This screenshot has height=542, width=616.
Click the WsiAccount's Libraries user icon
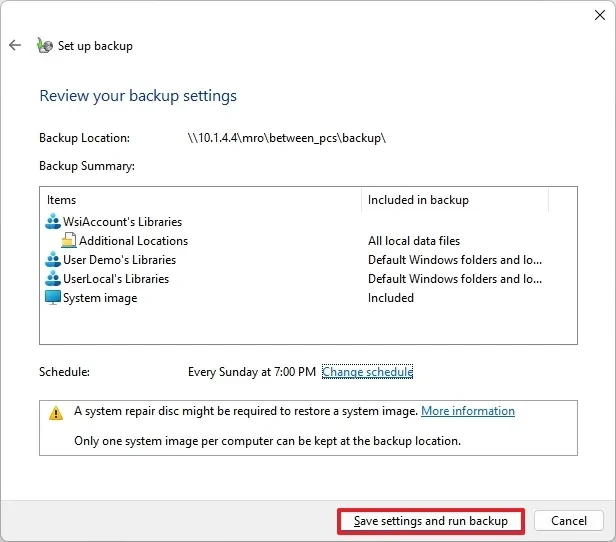(53, 222)
